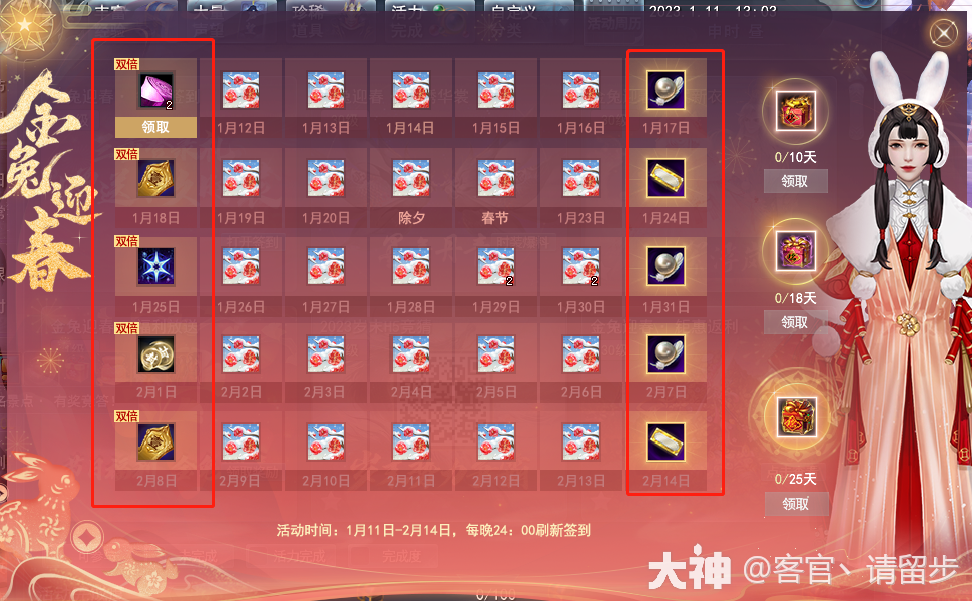Viewport: 972px width, 601px height.
Task: Open the 0/10天 gift box icon
Action: tap(796, 111)
